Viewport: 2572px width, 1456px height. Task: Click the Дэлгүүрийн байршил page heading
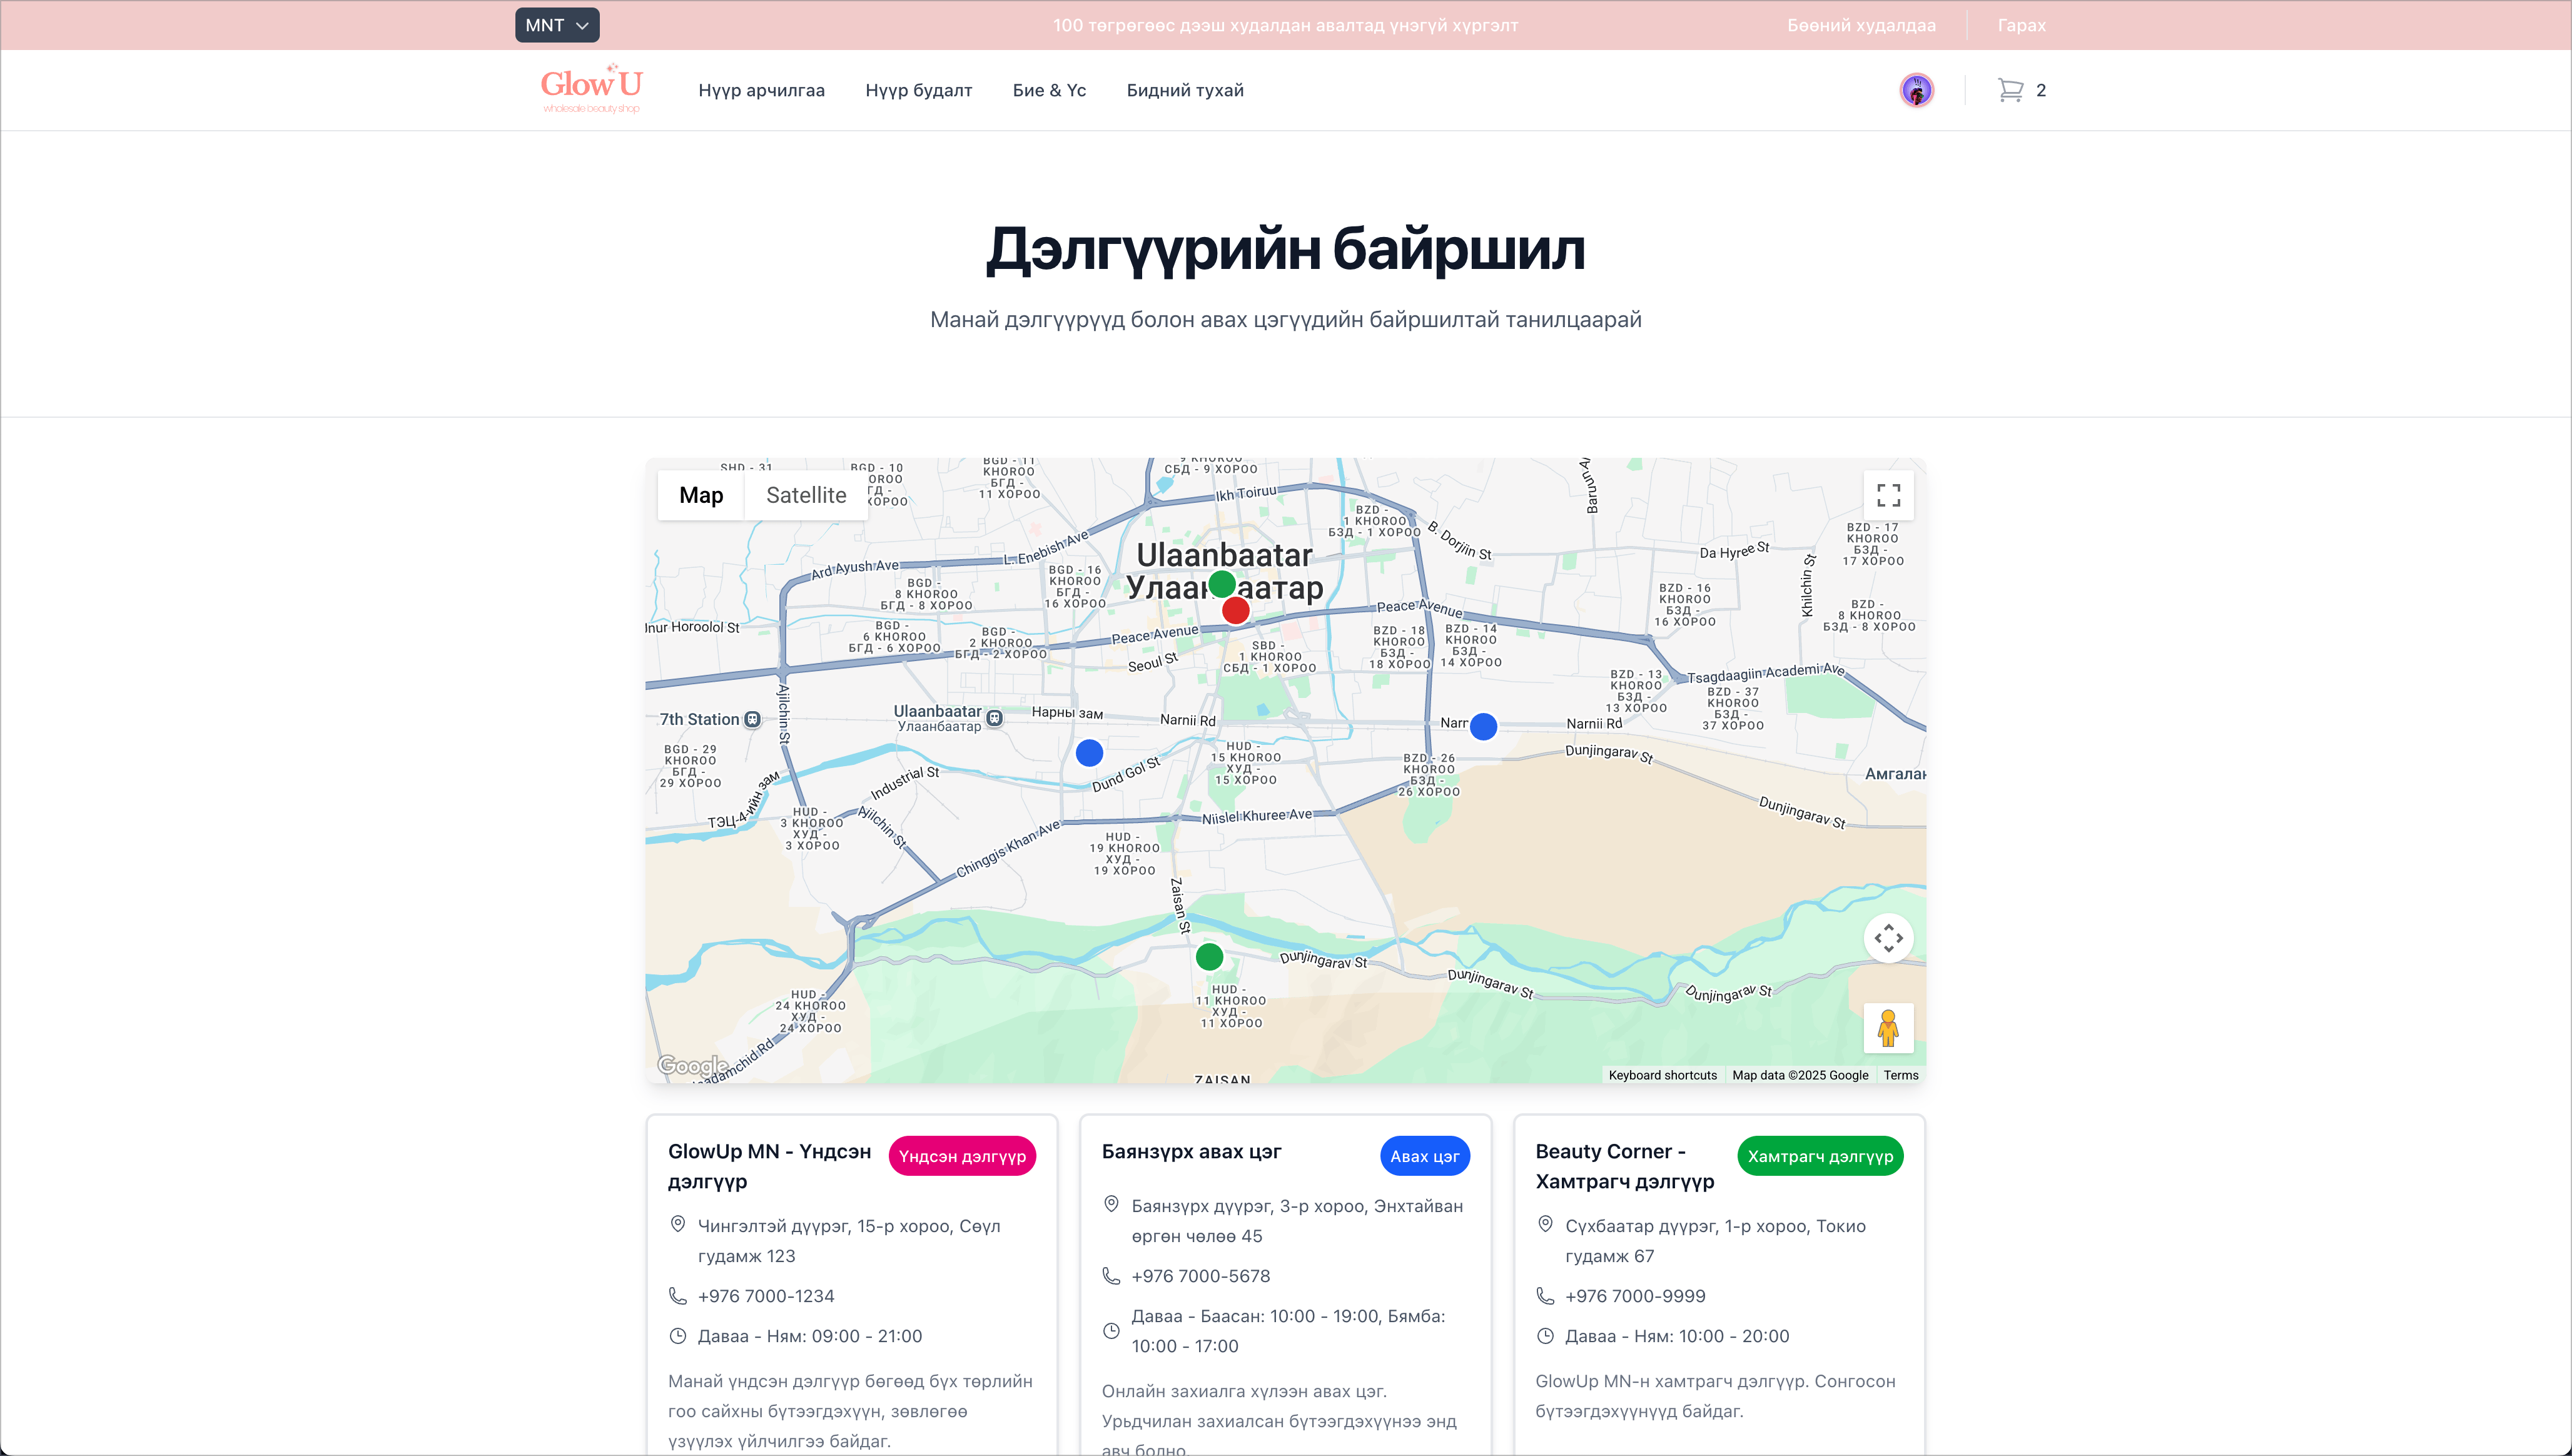point(1286,249)
